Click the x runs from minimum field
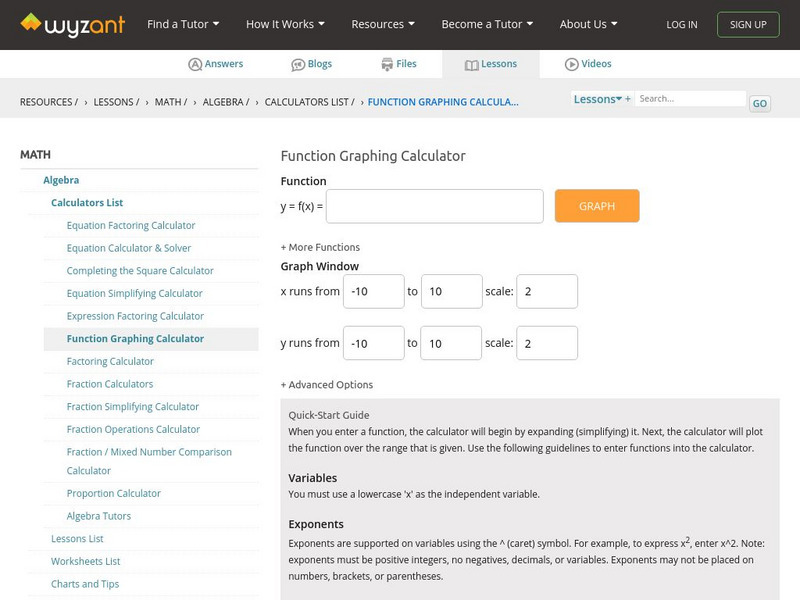800x600 pixels. [x=373, y=291]
